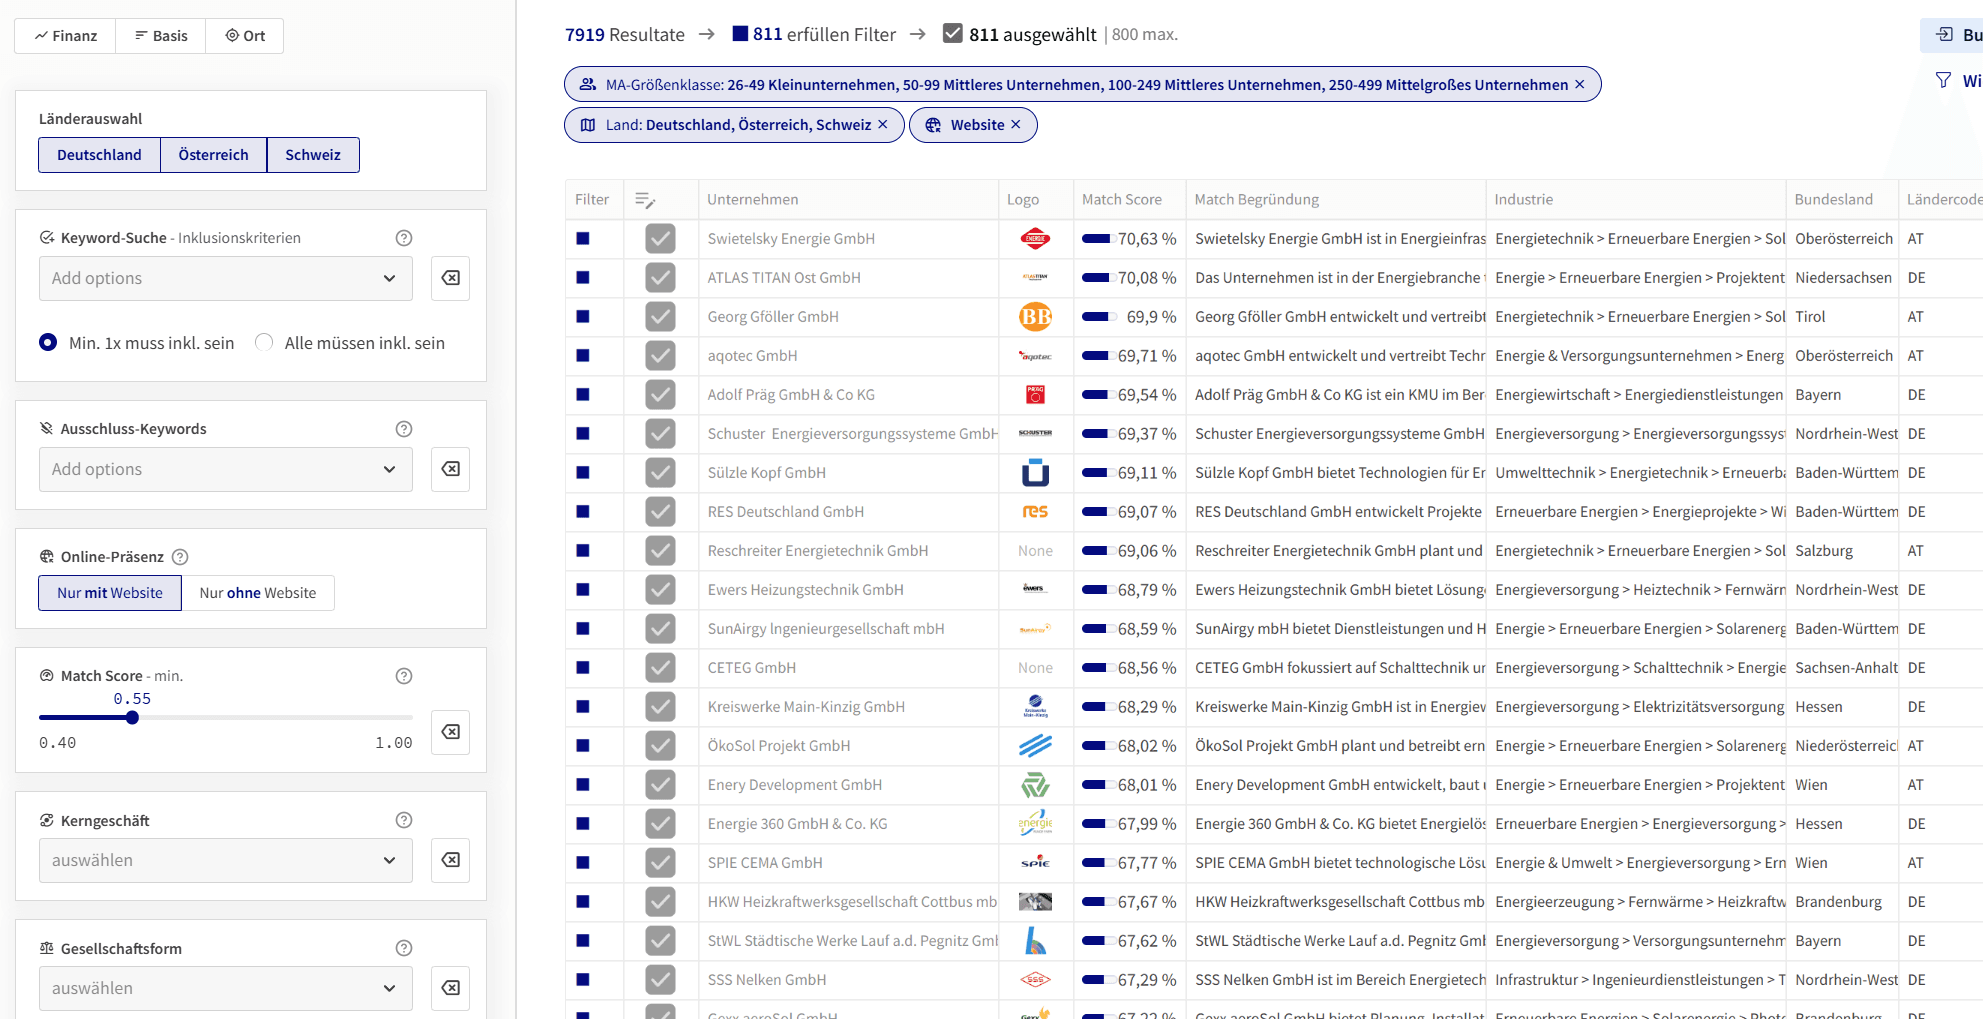Uncheck the aqotec GmbH row
This screenshot has width=1983, height=1019.
click(x=660, y=356)
